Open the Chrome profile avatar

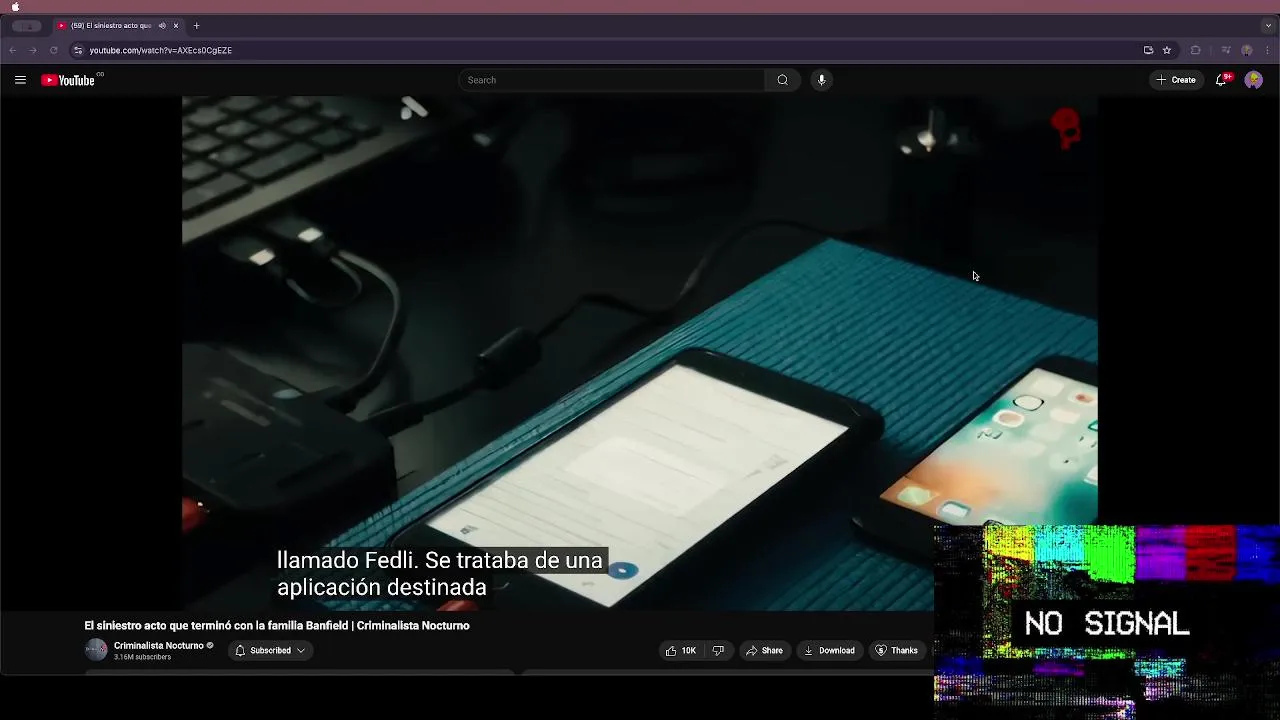click(x=1247, y=50)
